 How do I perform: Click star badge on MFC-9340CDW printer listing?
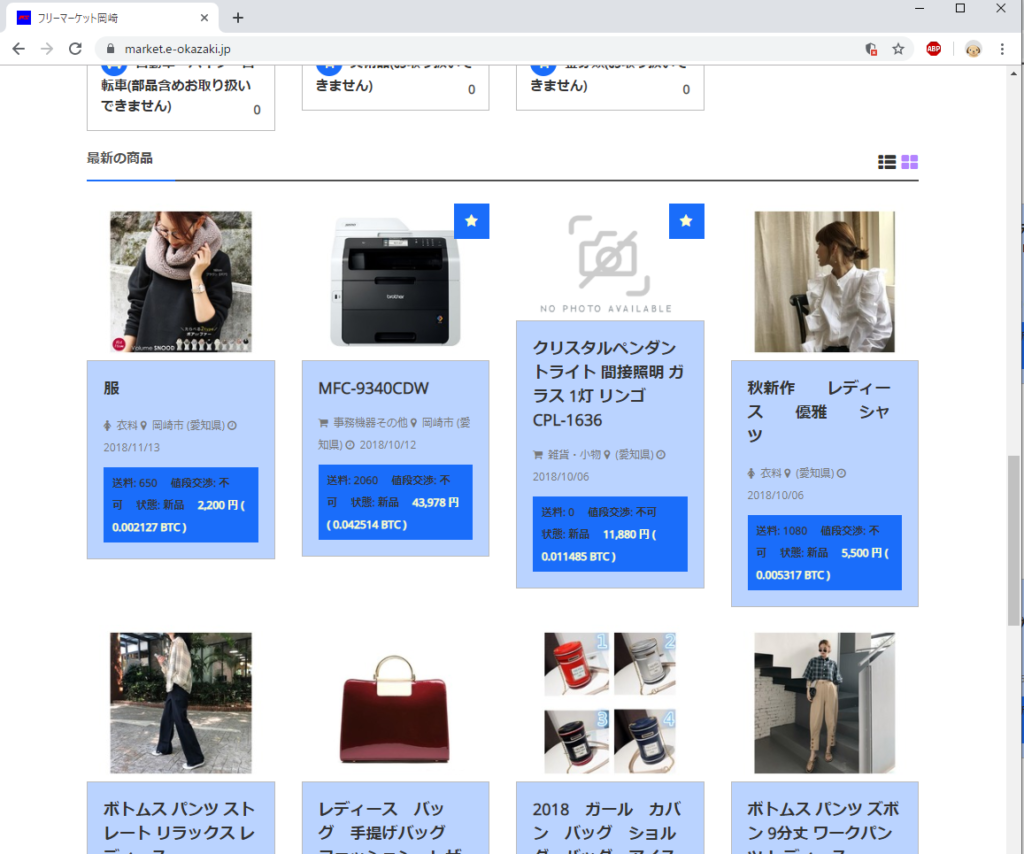[471, 221]
